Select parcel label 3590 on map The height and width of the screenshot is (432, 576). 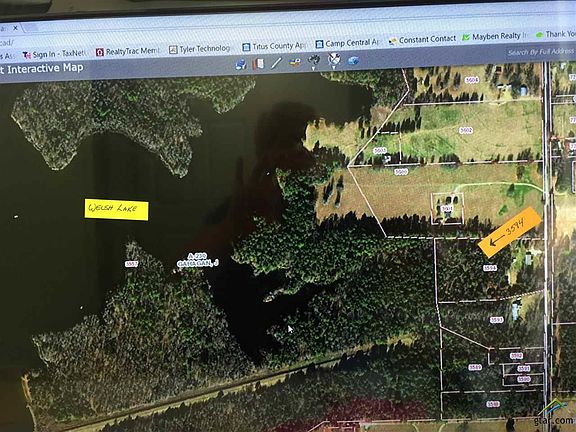(524, 379)
